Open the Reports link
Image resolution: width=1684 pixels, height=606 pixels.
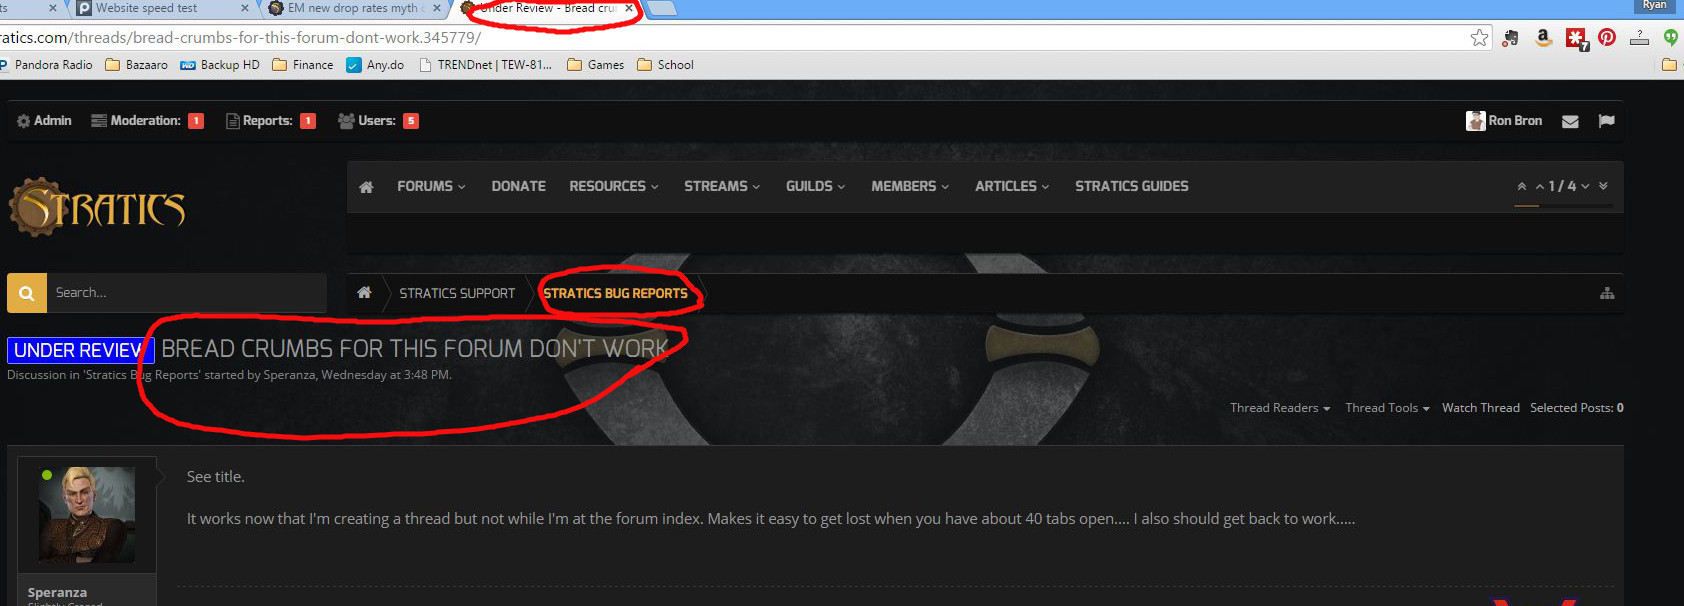click(x=271, y=121)
